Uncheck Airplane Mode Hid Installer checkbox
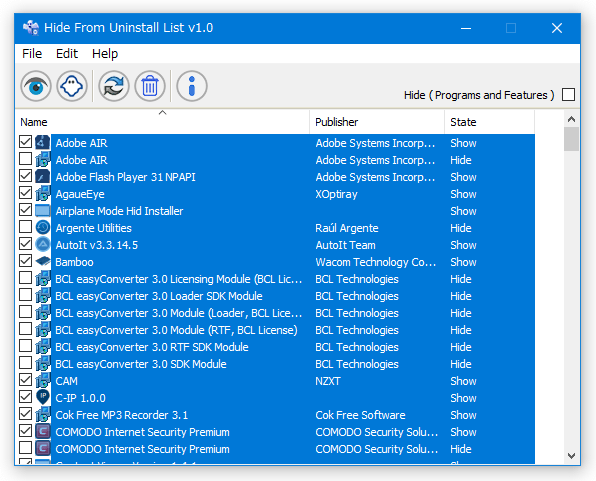This screenshot has width=596, height=481. (25, 210)
